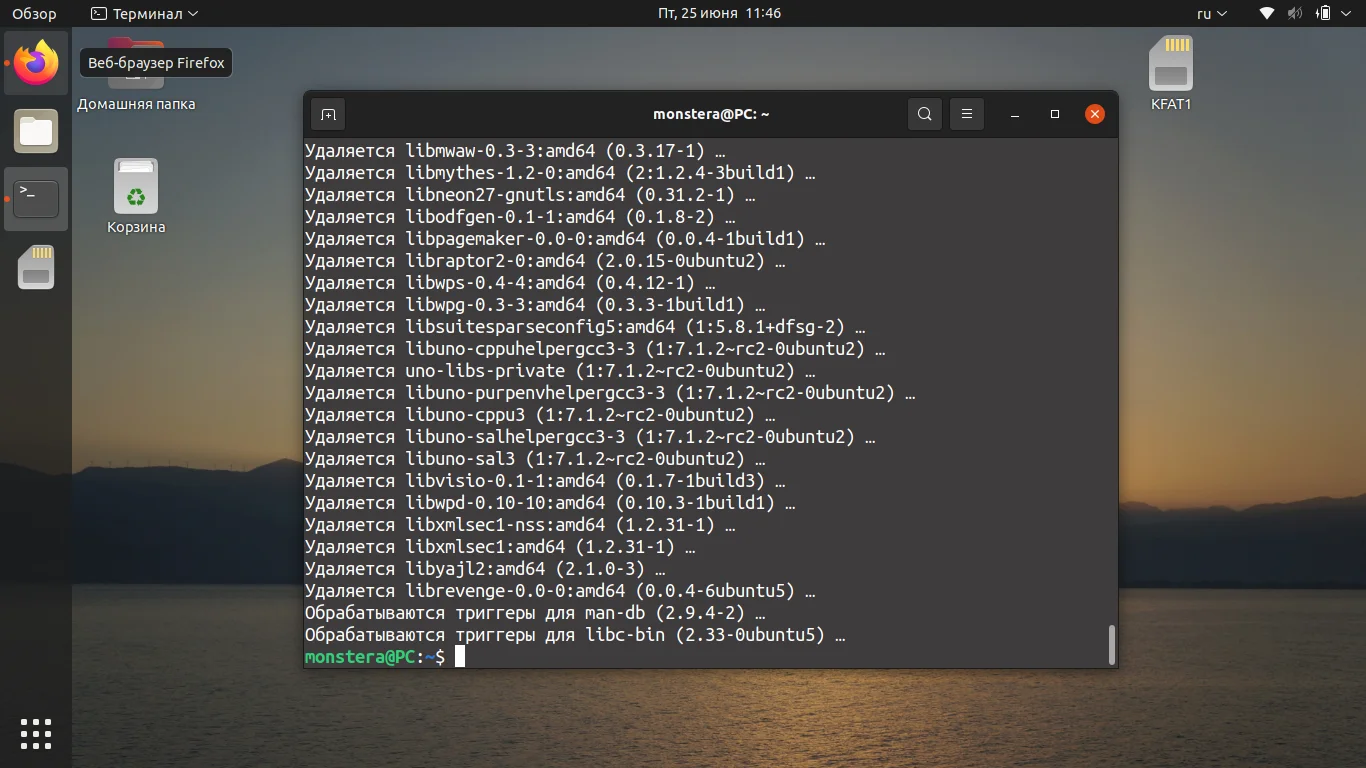Click the libwpg-0.3-3:amd64 line
1366x768 pixels.
coord(535,305)
